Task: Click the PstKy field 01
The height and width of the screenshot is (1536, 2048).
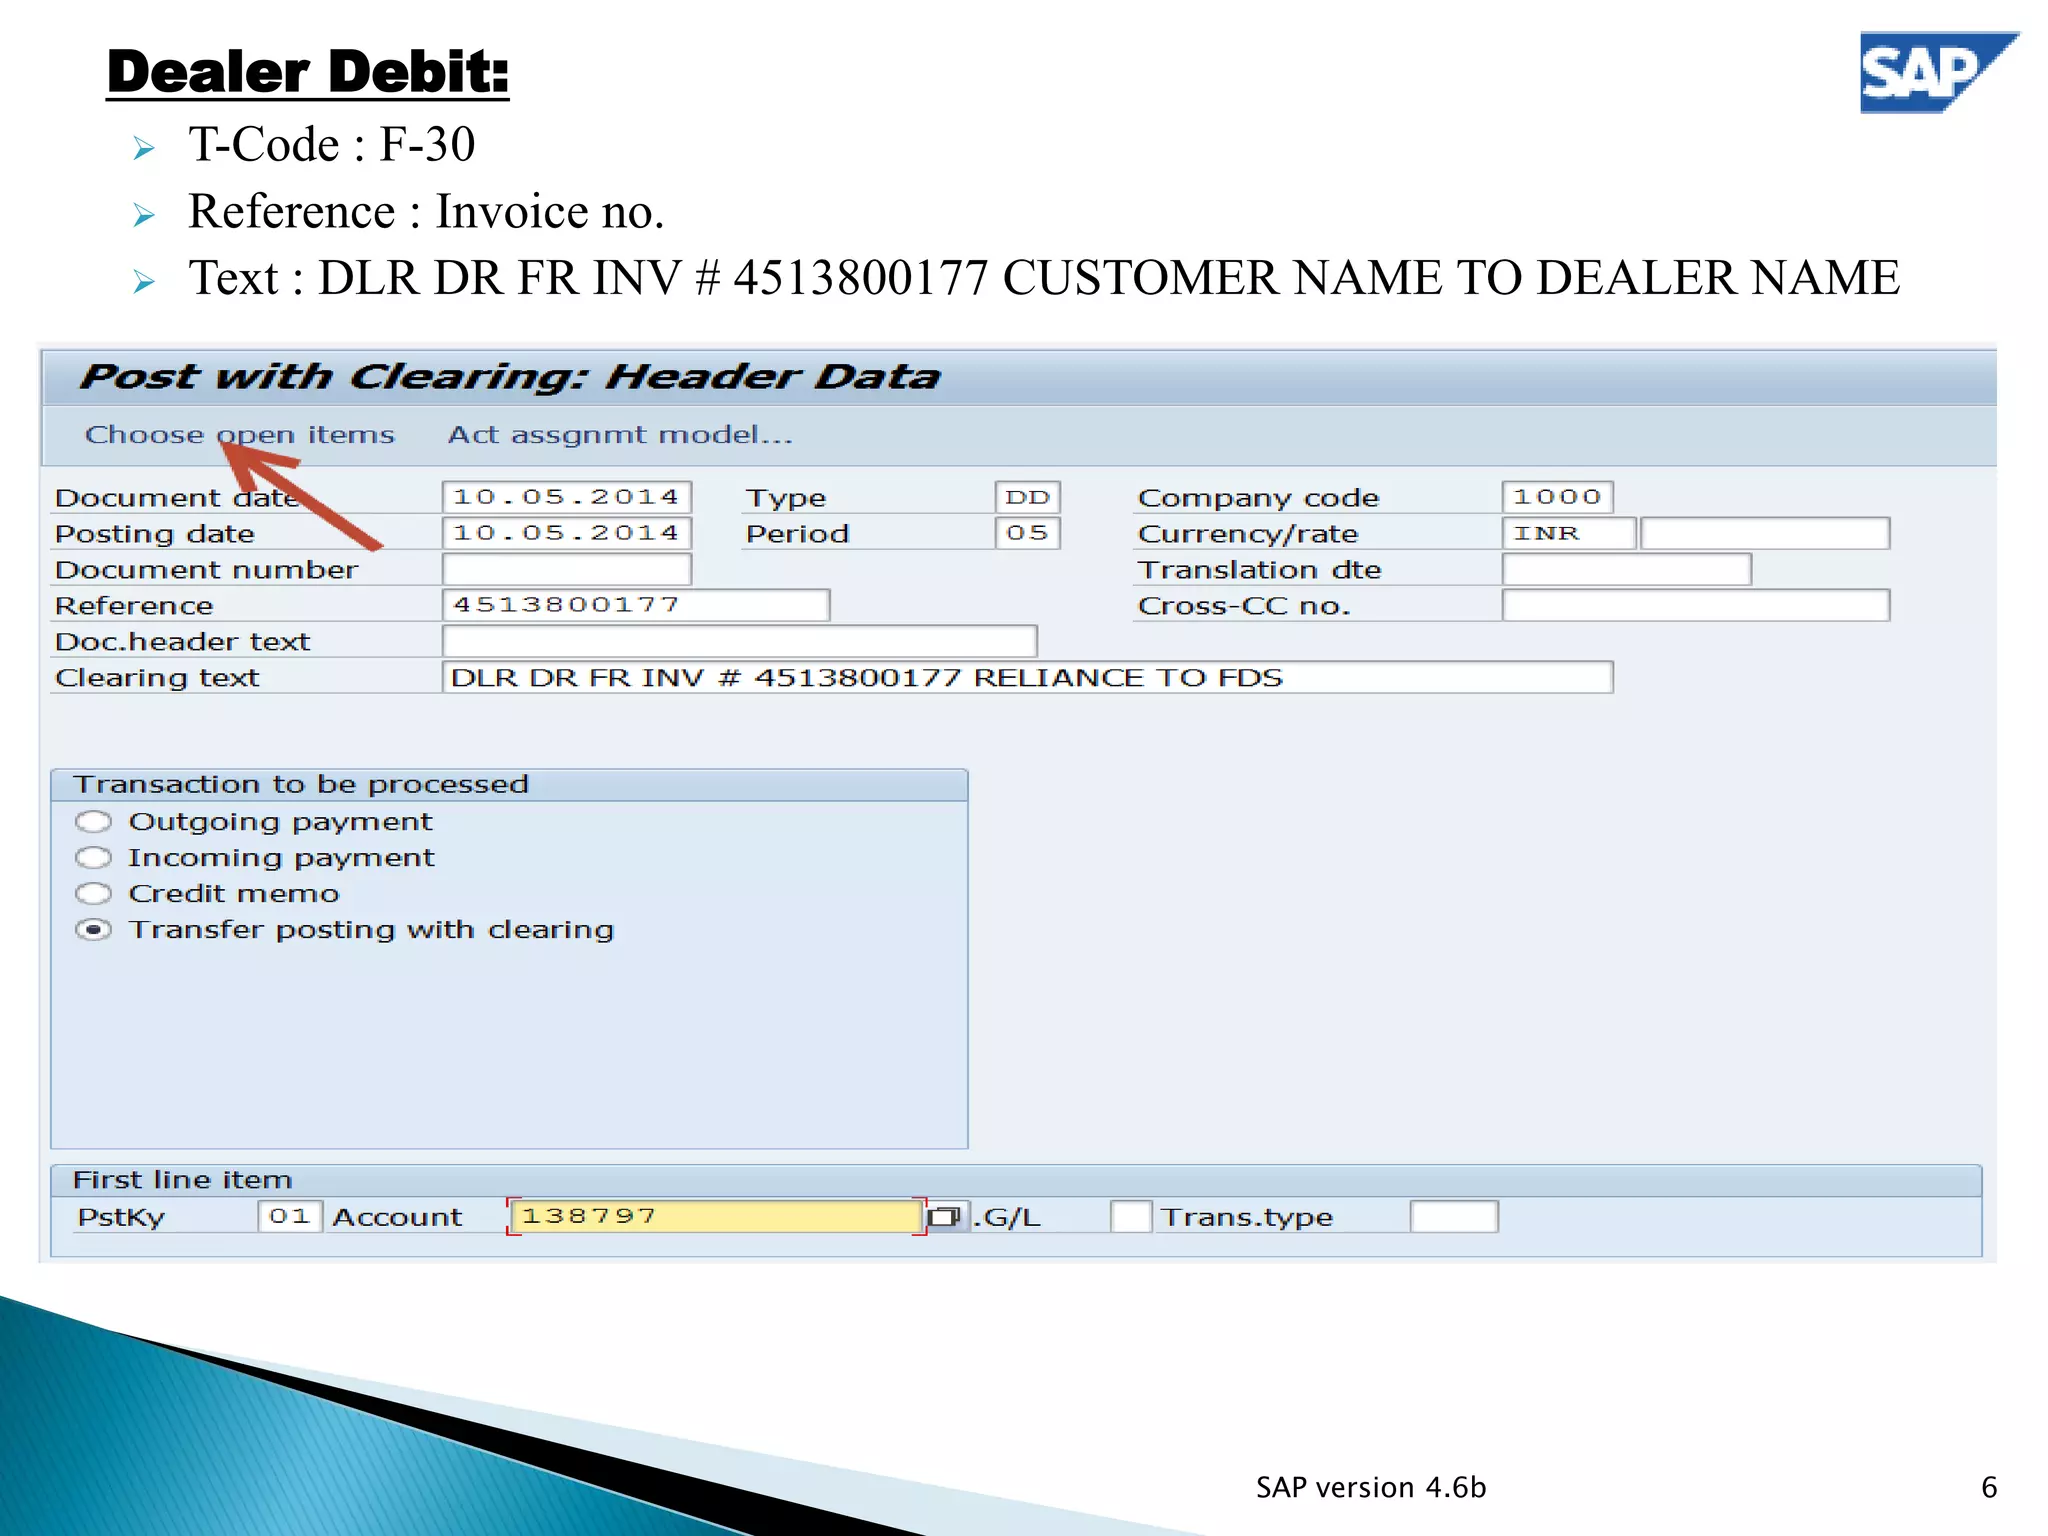Action: (290, 1217)
